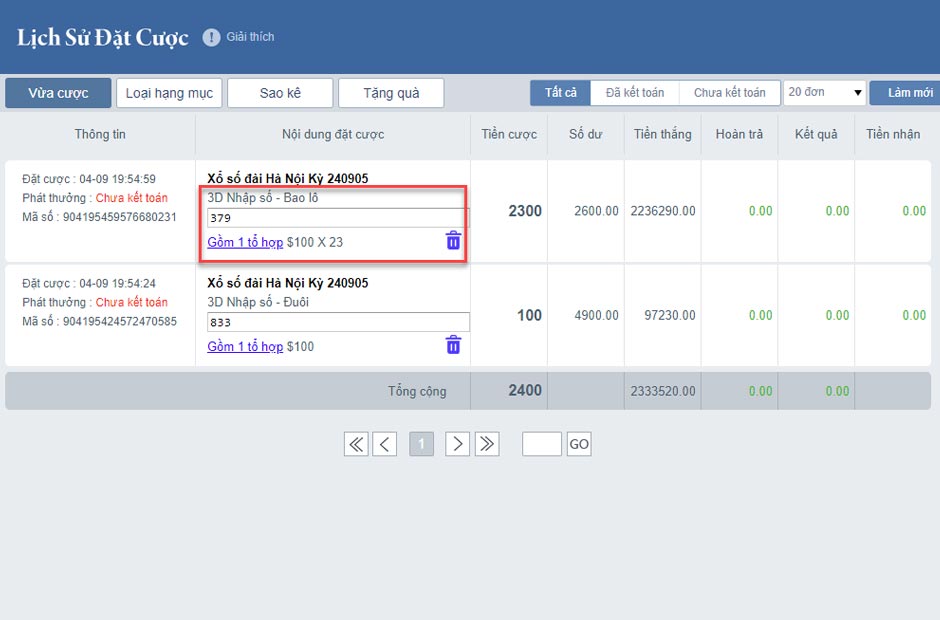Filter by Đã kết toán
The height and width of the screenshot is (620, 940).
635,93
